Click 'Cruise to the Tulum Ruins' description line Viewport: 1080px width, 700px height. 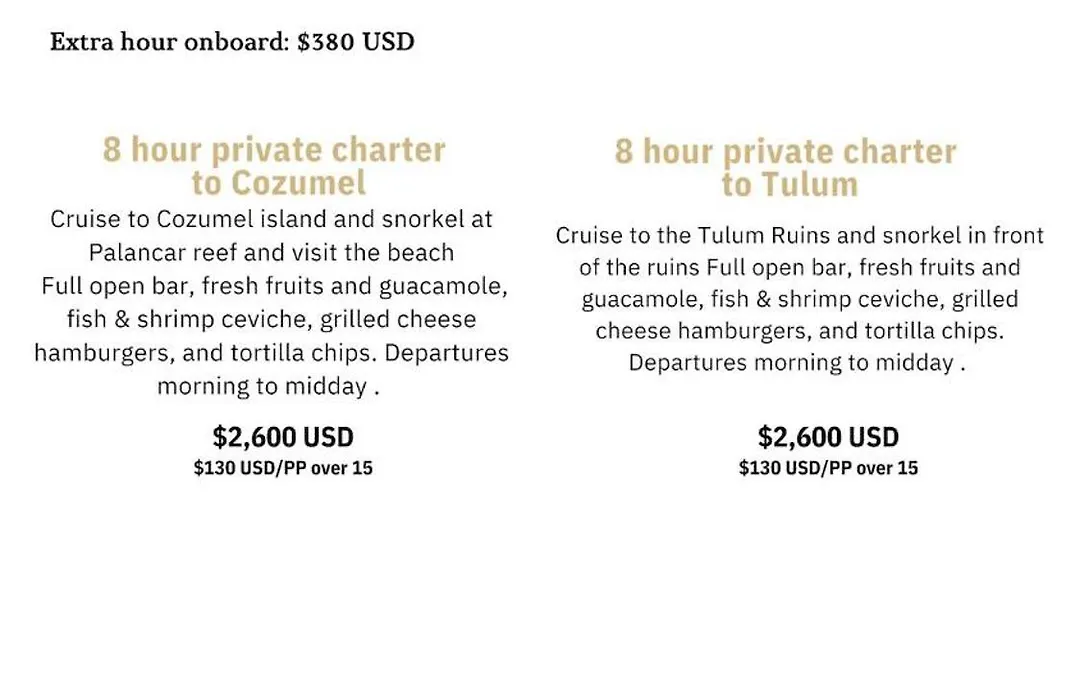[800, 236]
